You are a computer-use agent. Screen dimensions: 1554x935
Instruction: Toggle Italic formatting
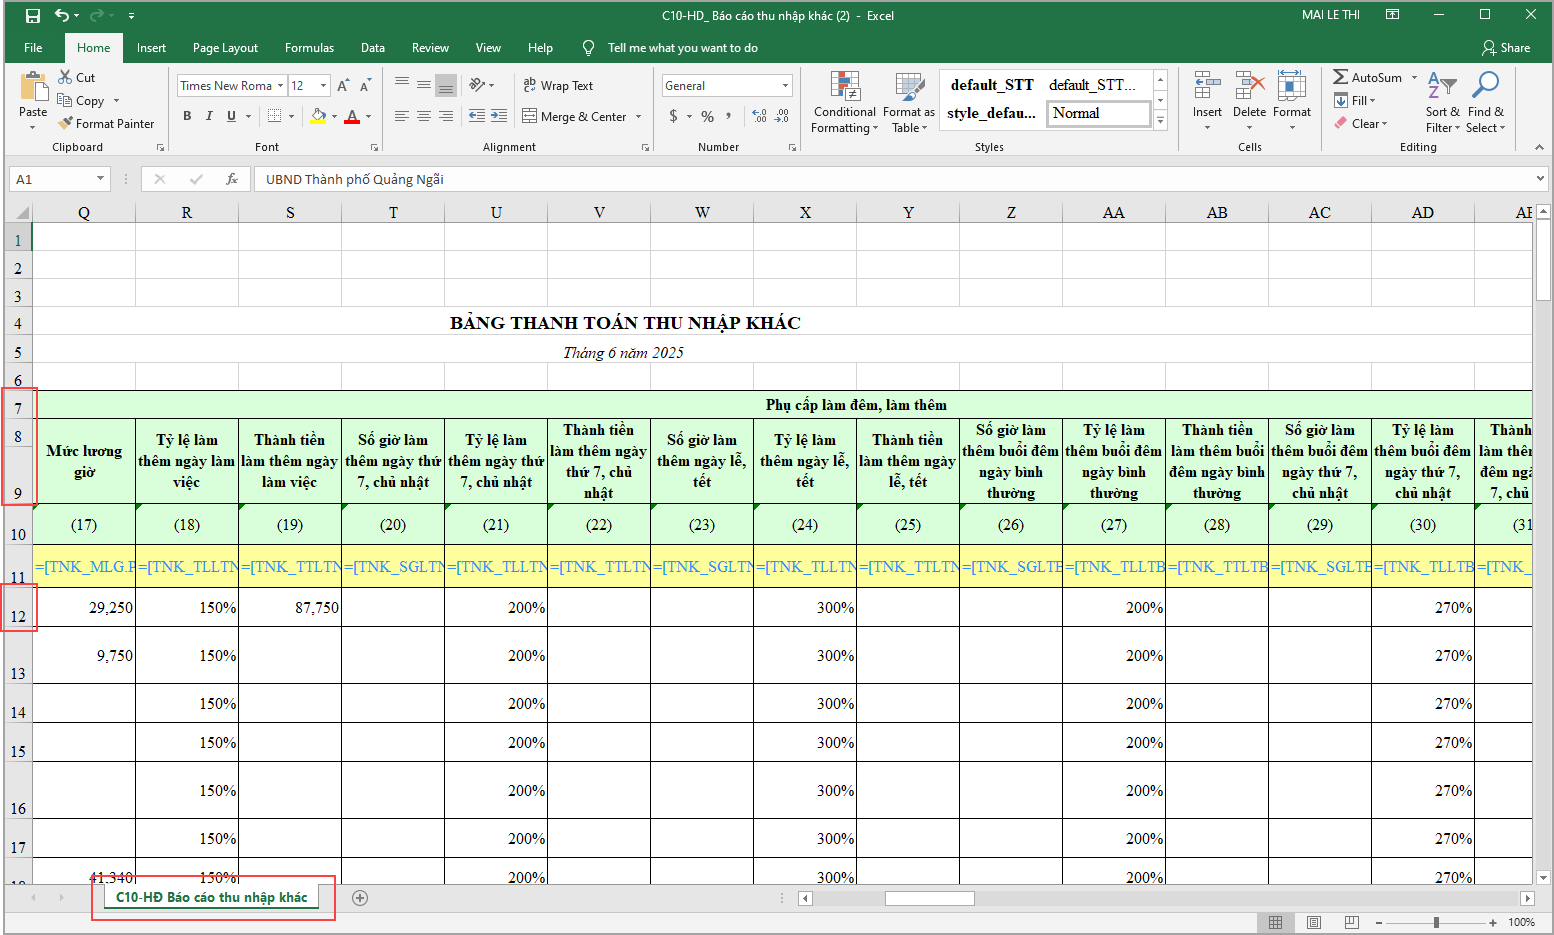click(209, 116)
